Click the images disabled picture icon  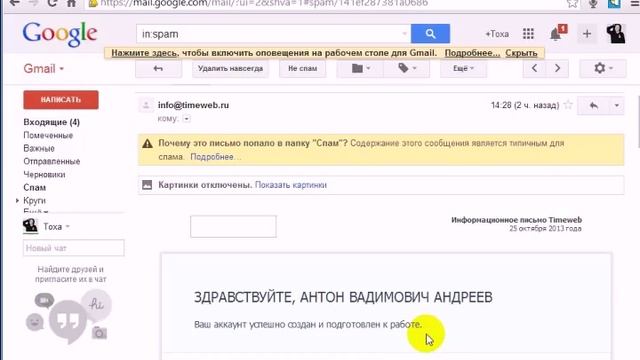click(x=147, y=185)
